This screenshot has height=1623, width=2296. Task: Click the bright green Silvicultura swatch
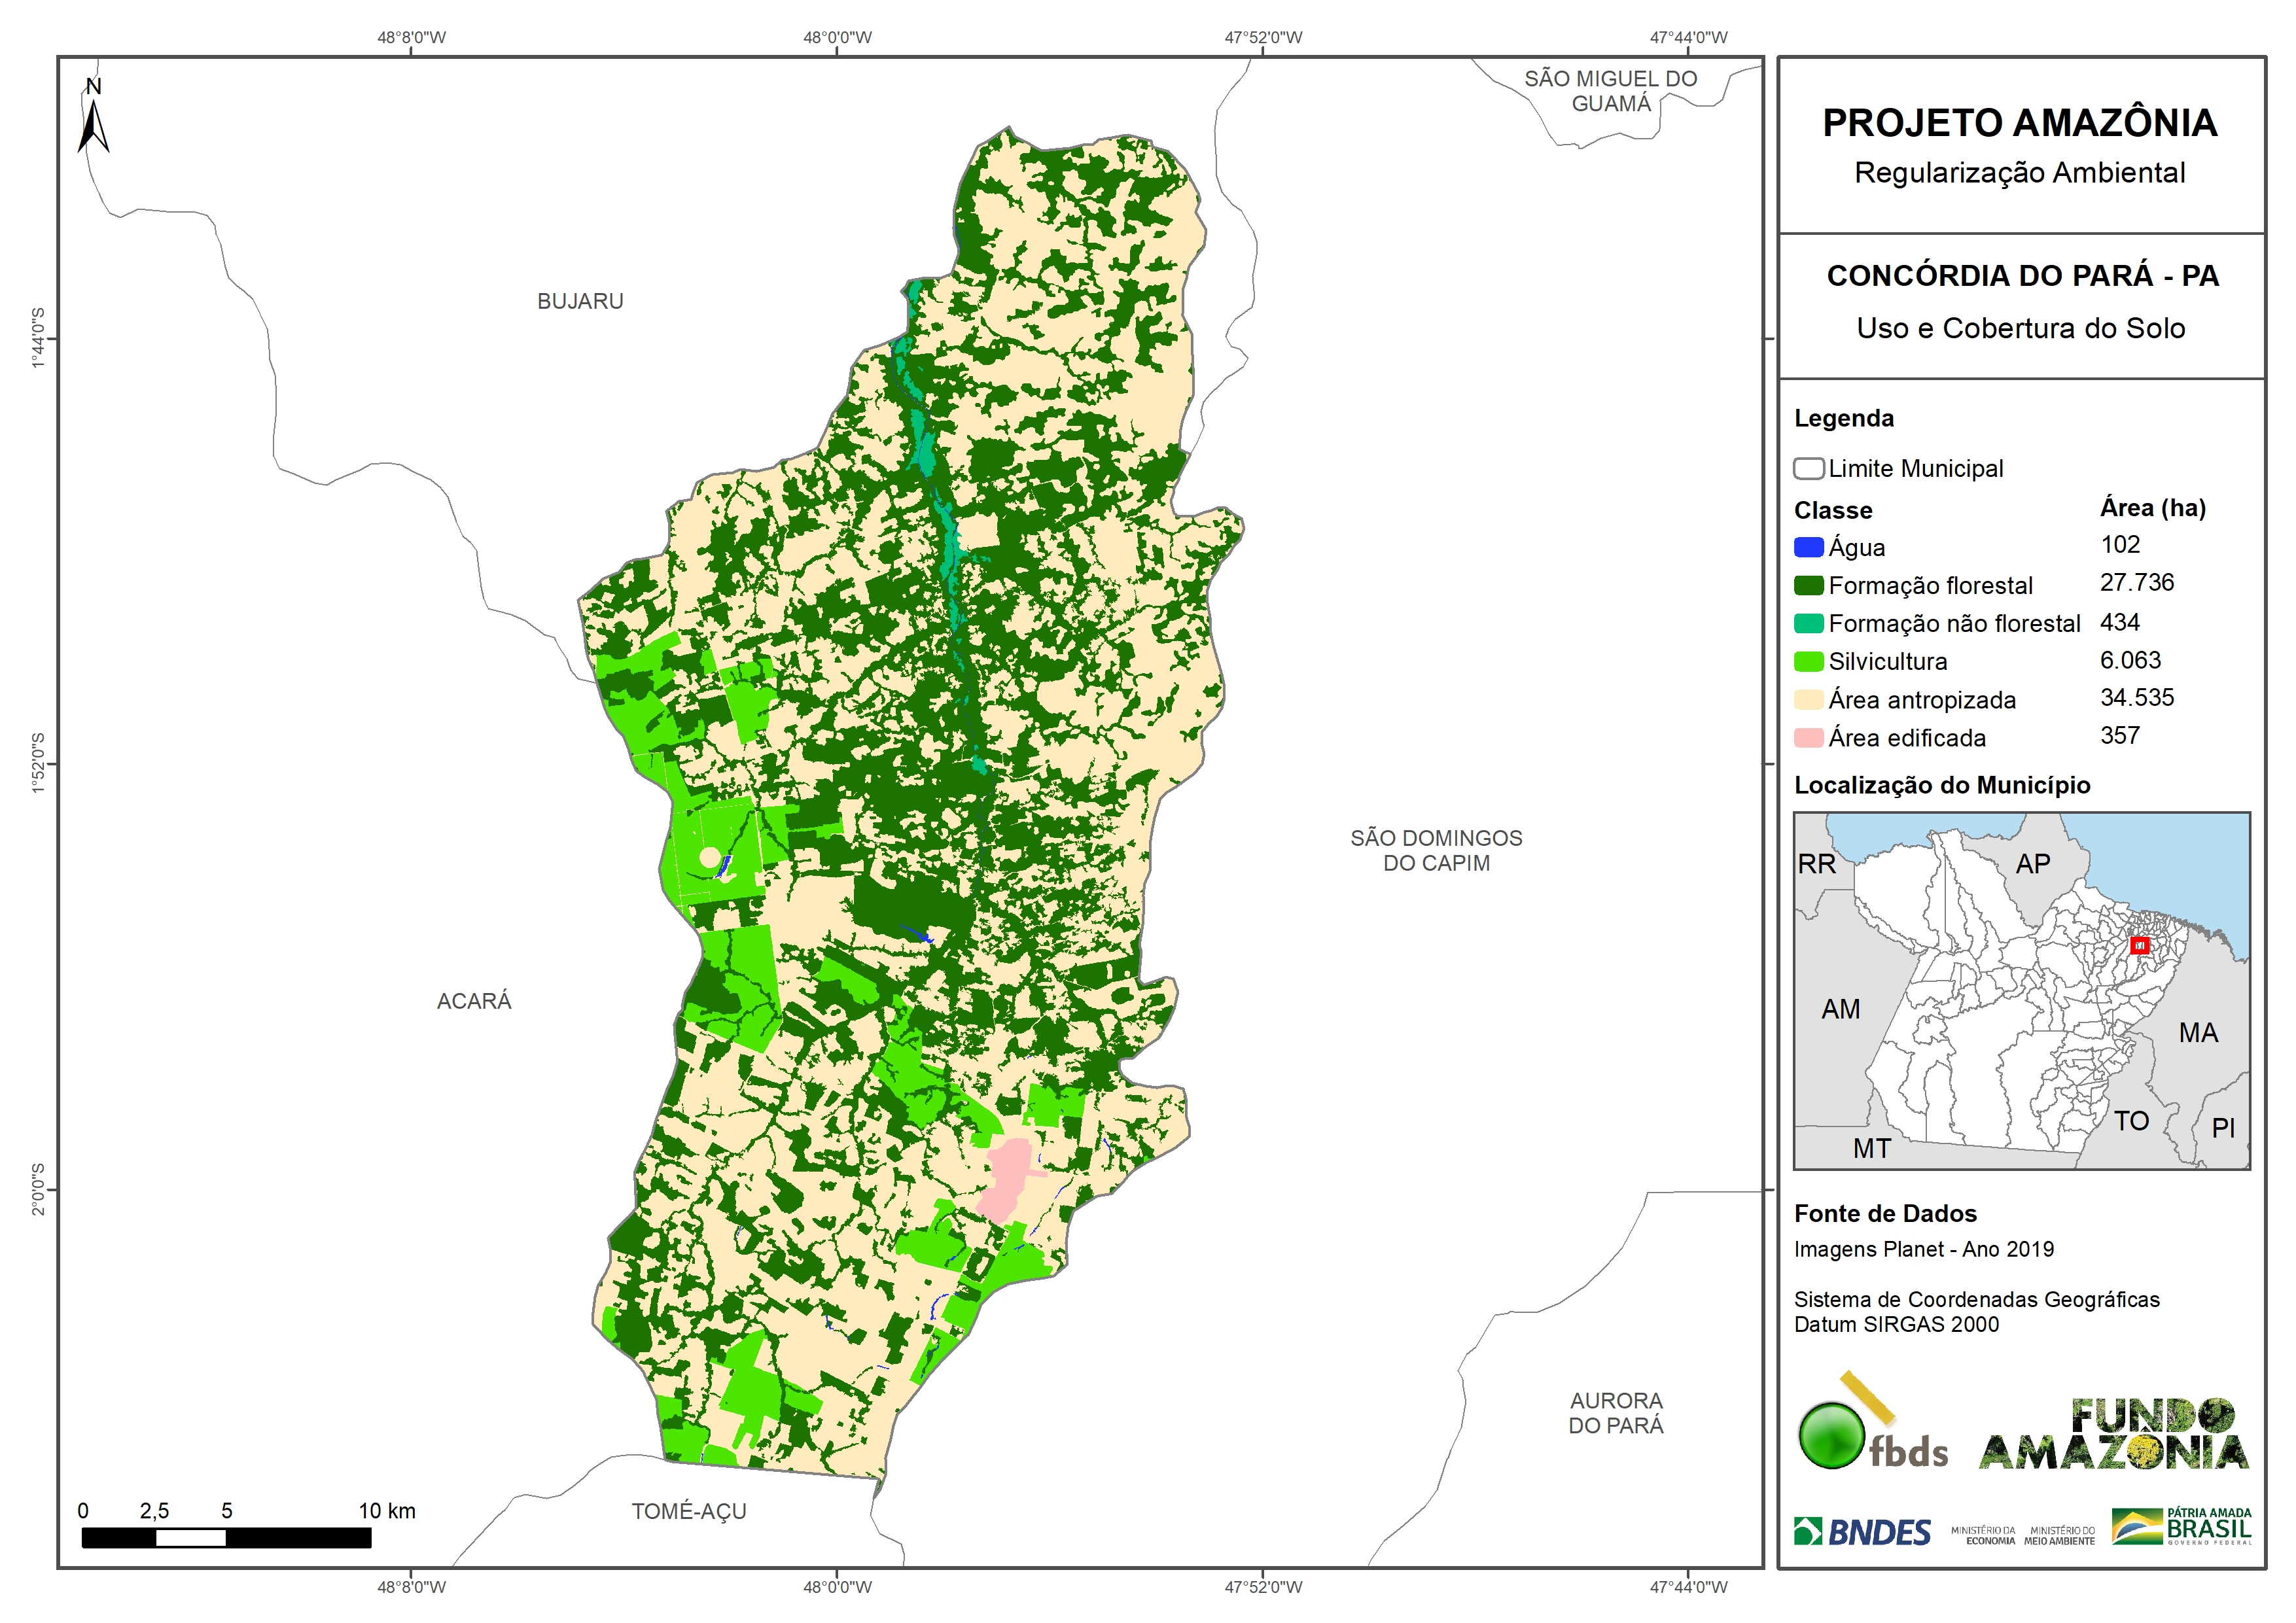click(x=1808, y=661)
